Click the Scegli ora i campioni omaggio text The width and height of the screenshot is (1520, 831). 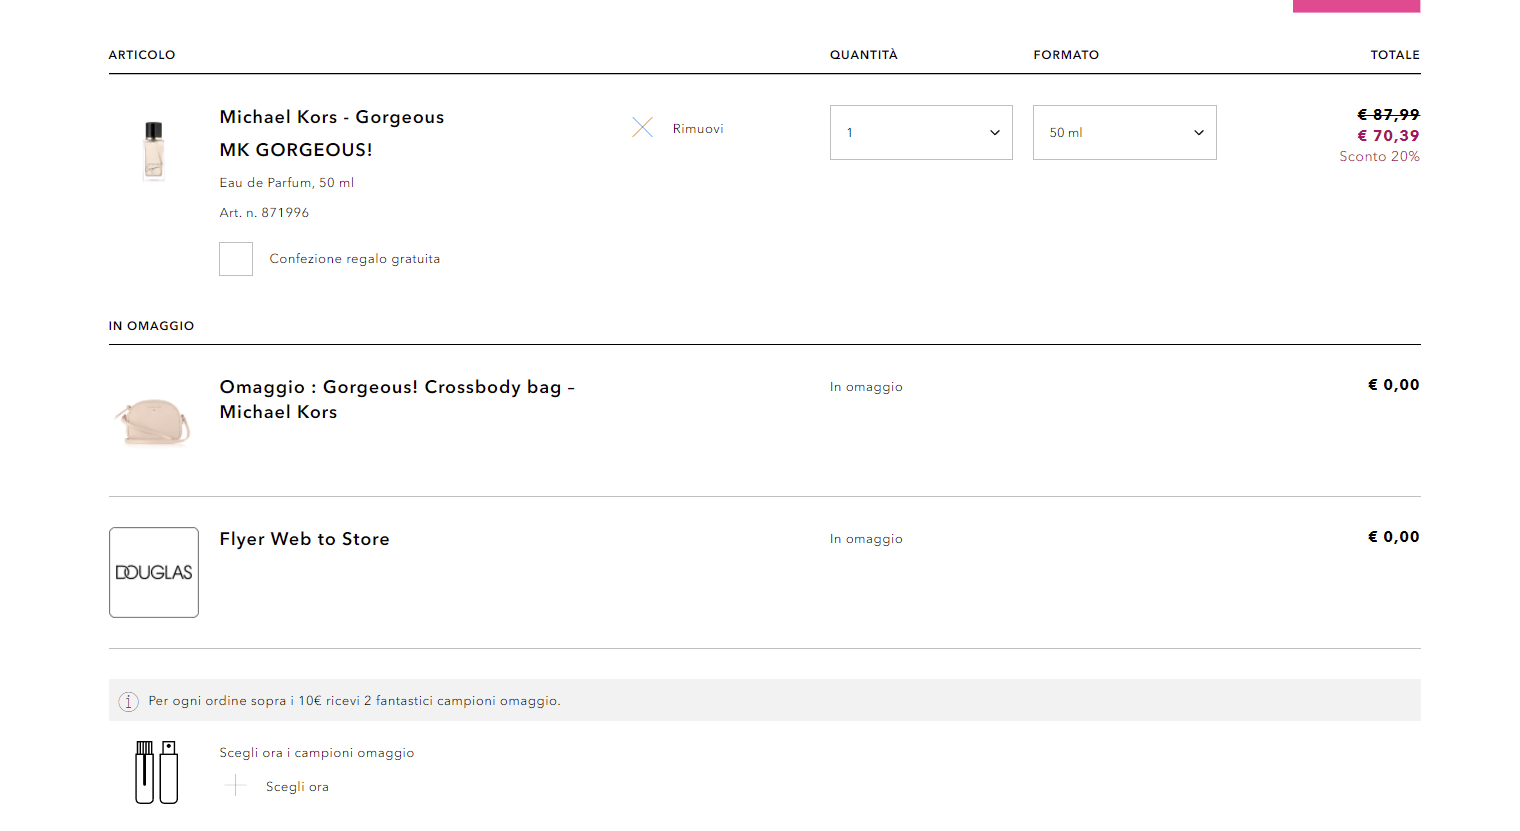[316, 753]
